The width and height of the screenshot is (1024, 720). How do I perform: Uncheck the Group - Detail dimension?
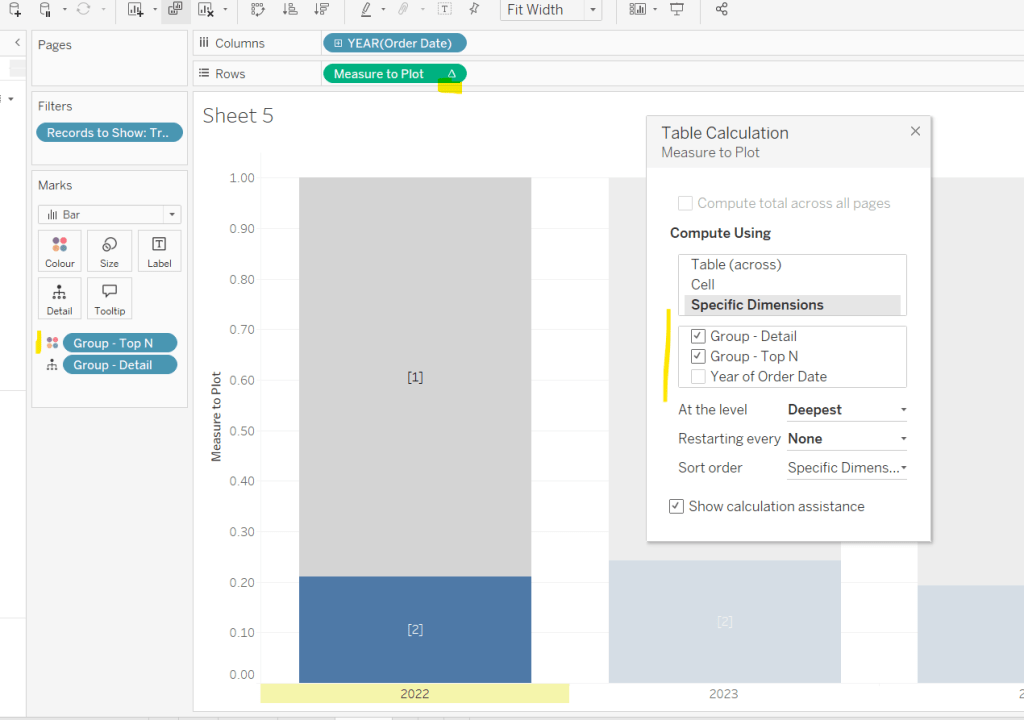[x=698, y=337]
